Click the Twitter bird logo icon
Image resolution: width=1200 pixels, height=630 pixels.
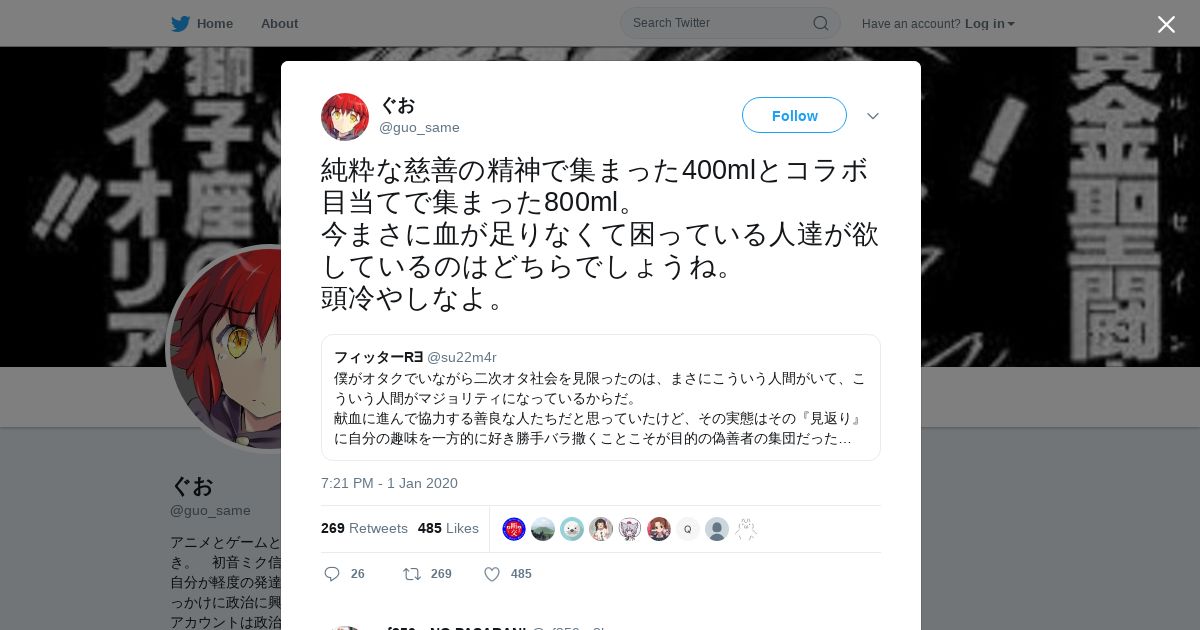point(180,23)
